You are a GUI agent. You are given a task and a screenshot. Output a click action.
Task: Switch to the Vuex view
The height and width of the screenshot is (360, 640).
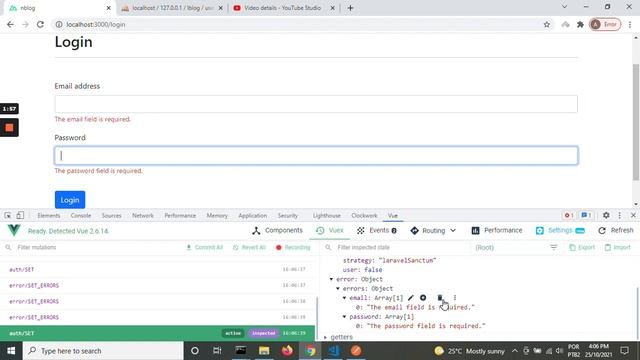[x=330, y=231]
